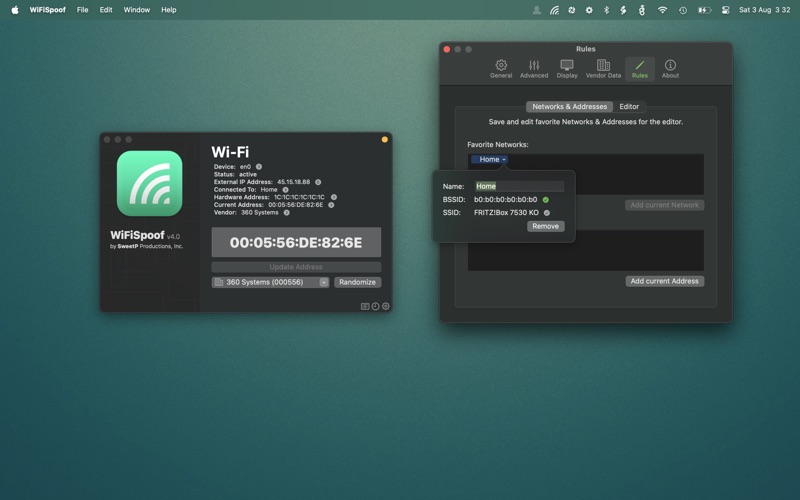The height and width of the screenshot is (500, 800).
Task: Open the About pane
Action: pos(670,69)
